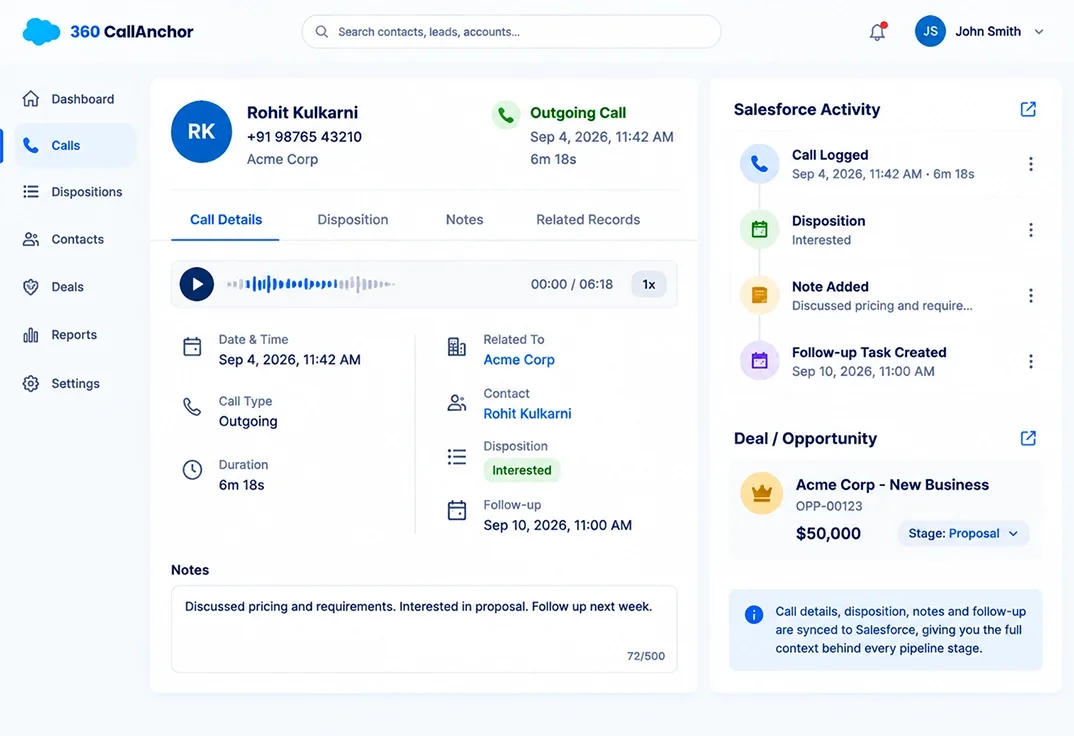1074x736 pixels.
Task: Open Salesforce Activity in external view
Action: [1028, 110]
